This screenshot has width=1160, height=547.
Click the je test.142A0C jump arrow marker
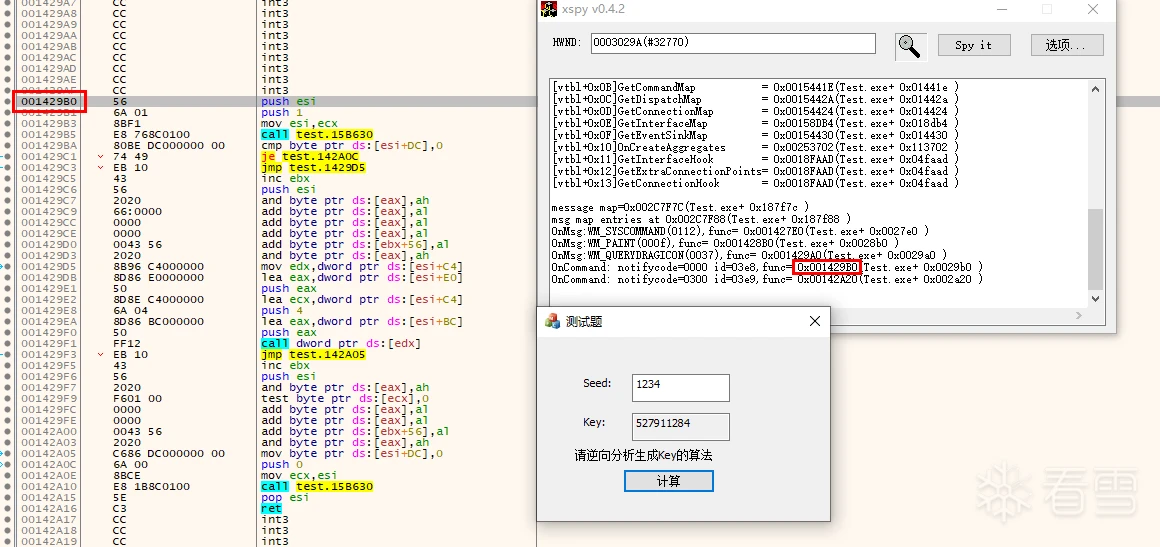point(101,157)
